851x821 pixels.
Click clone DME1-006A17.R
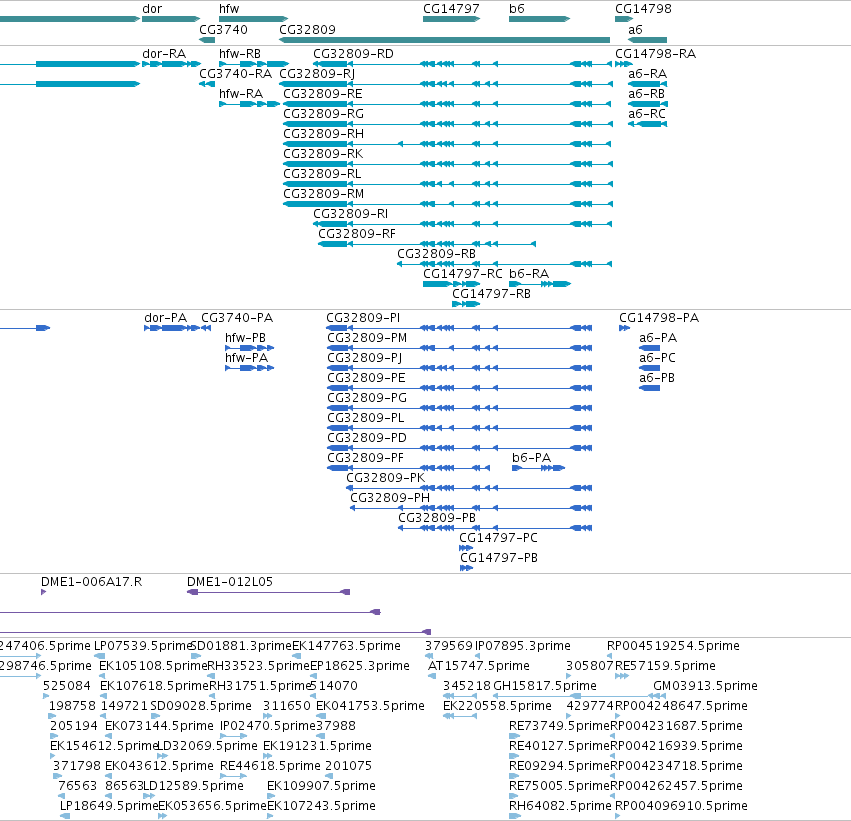coord(91,582)
